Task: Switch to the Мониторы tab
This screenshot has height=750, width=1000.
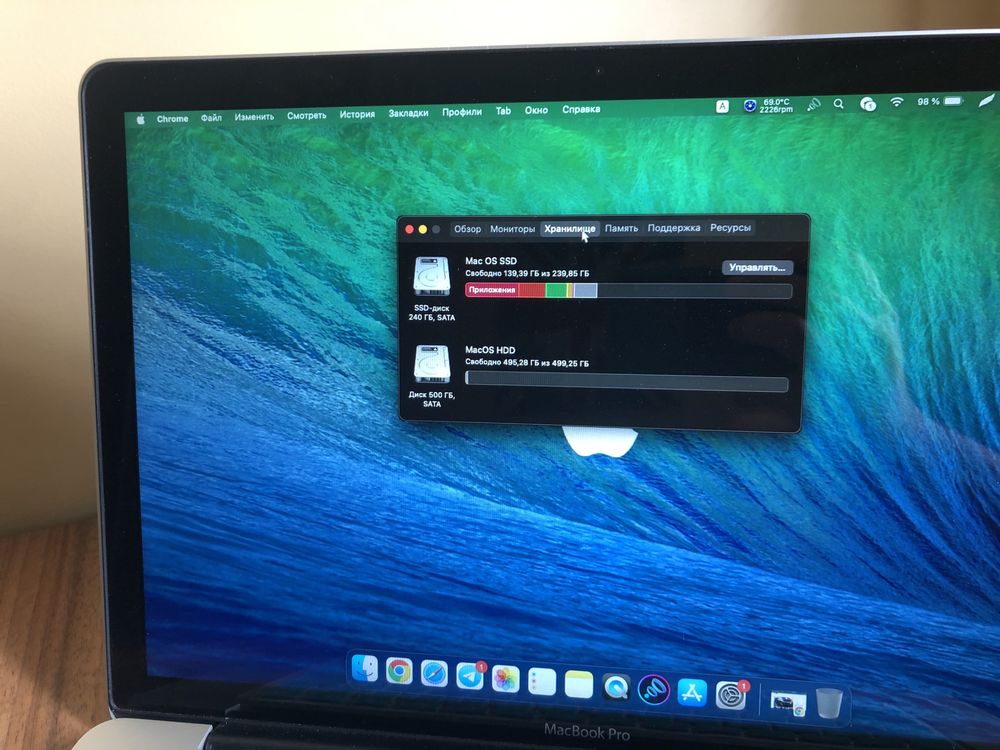Action: tap(512, 229)
